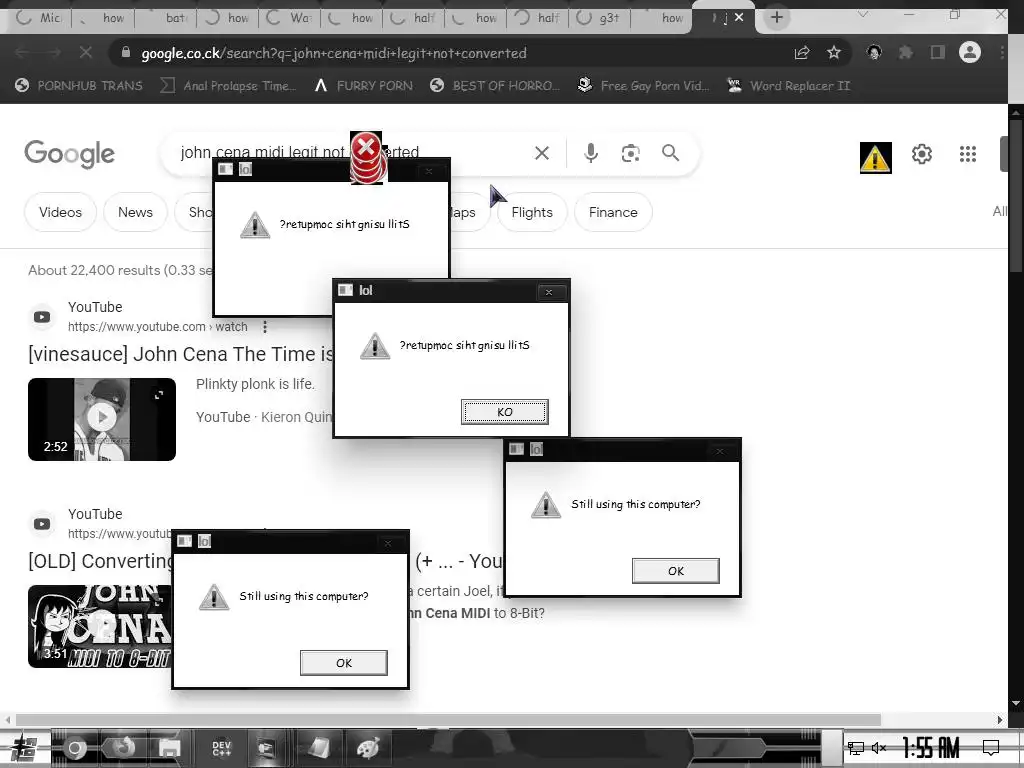Viewport: 1024px width, 768px height.
Task: Click KO in the mirrored lol dialog
Action: tap(504, 412)
